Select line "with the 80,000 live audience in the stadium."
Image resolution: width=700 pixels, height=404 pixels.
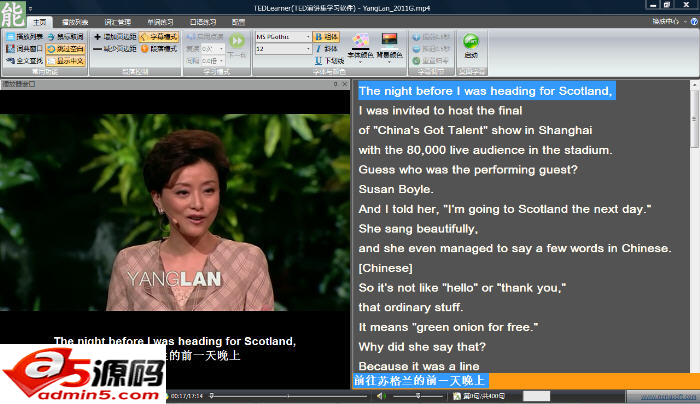[485, 150]
